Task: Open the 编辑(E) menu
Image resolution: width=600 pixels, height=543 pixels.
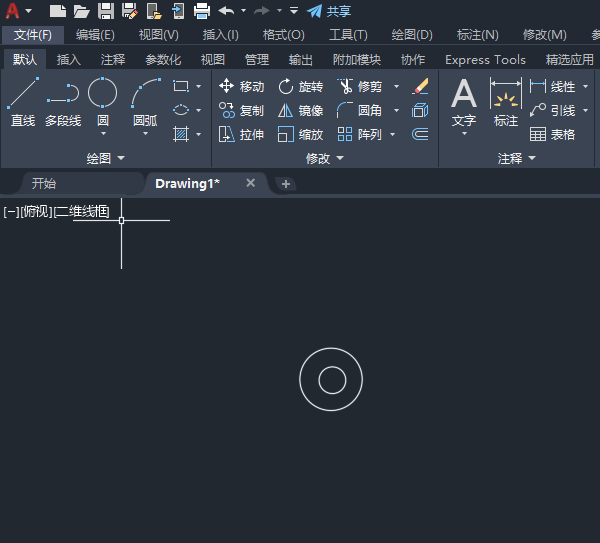Action: [x=95, y=35]
